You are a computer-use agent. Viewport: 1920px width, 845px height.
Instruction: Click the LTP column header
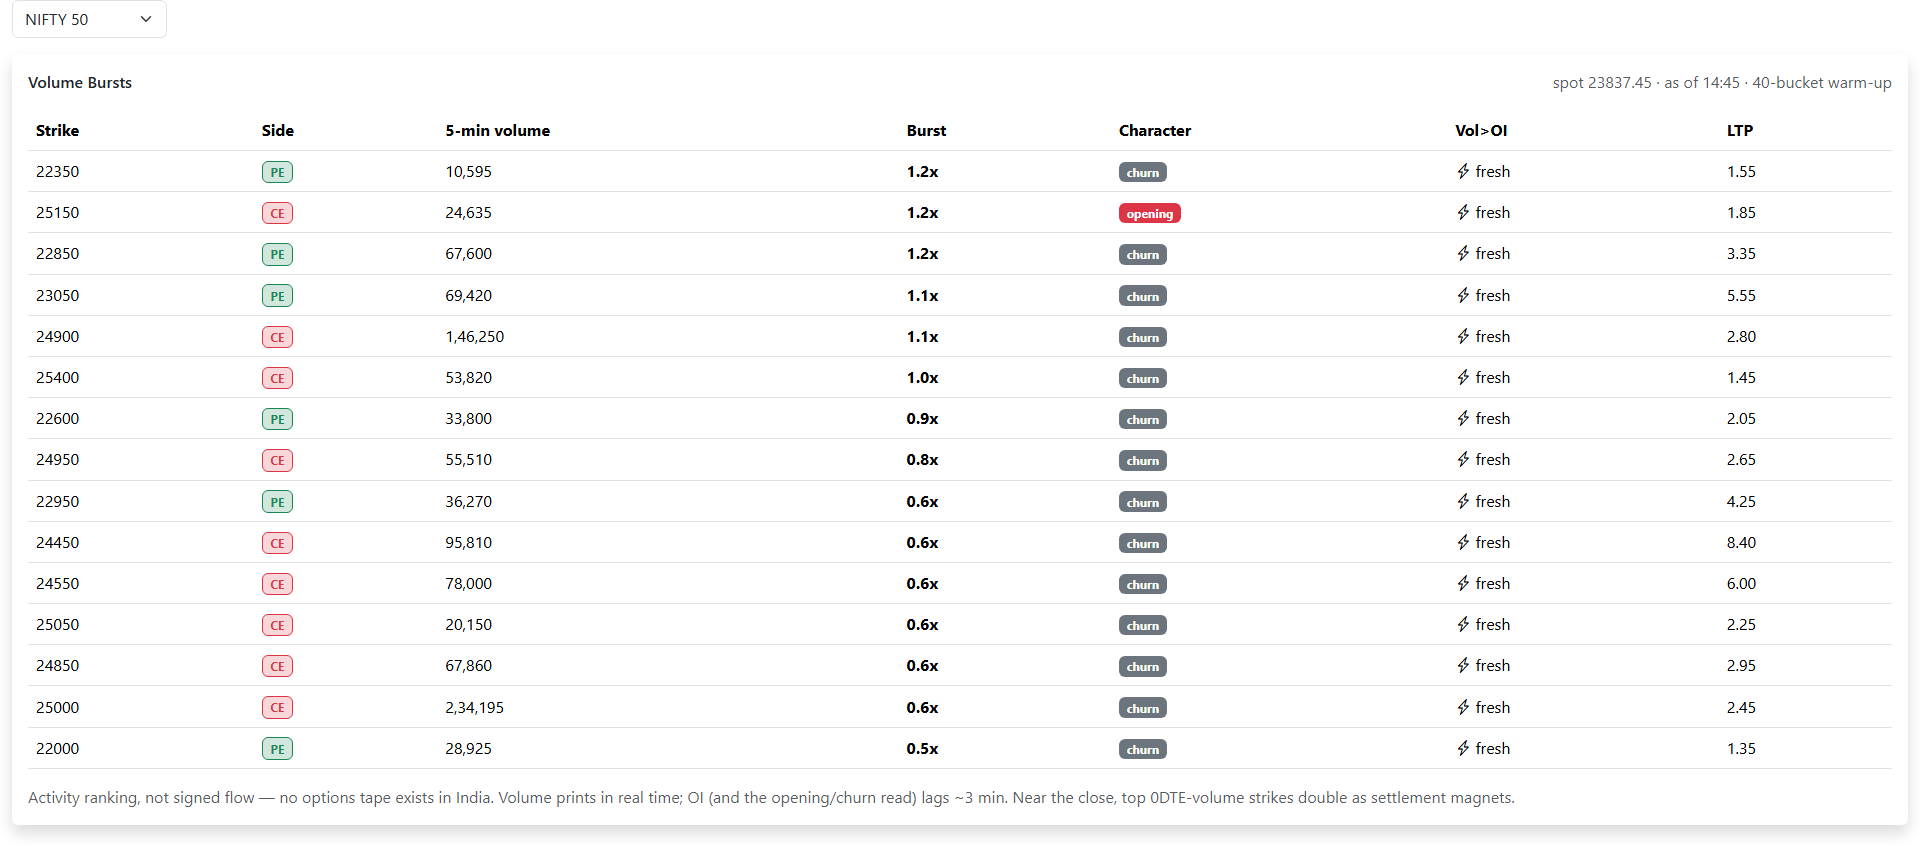pos(1739,131)
